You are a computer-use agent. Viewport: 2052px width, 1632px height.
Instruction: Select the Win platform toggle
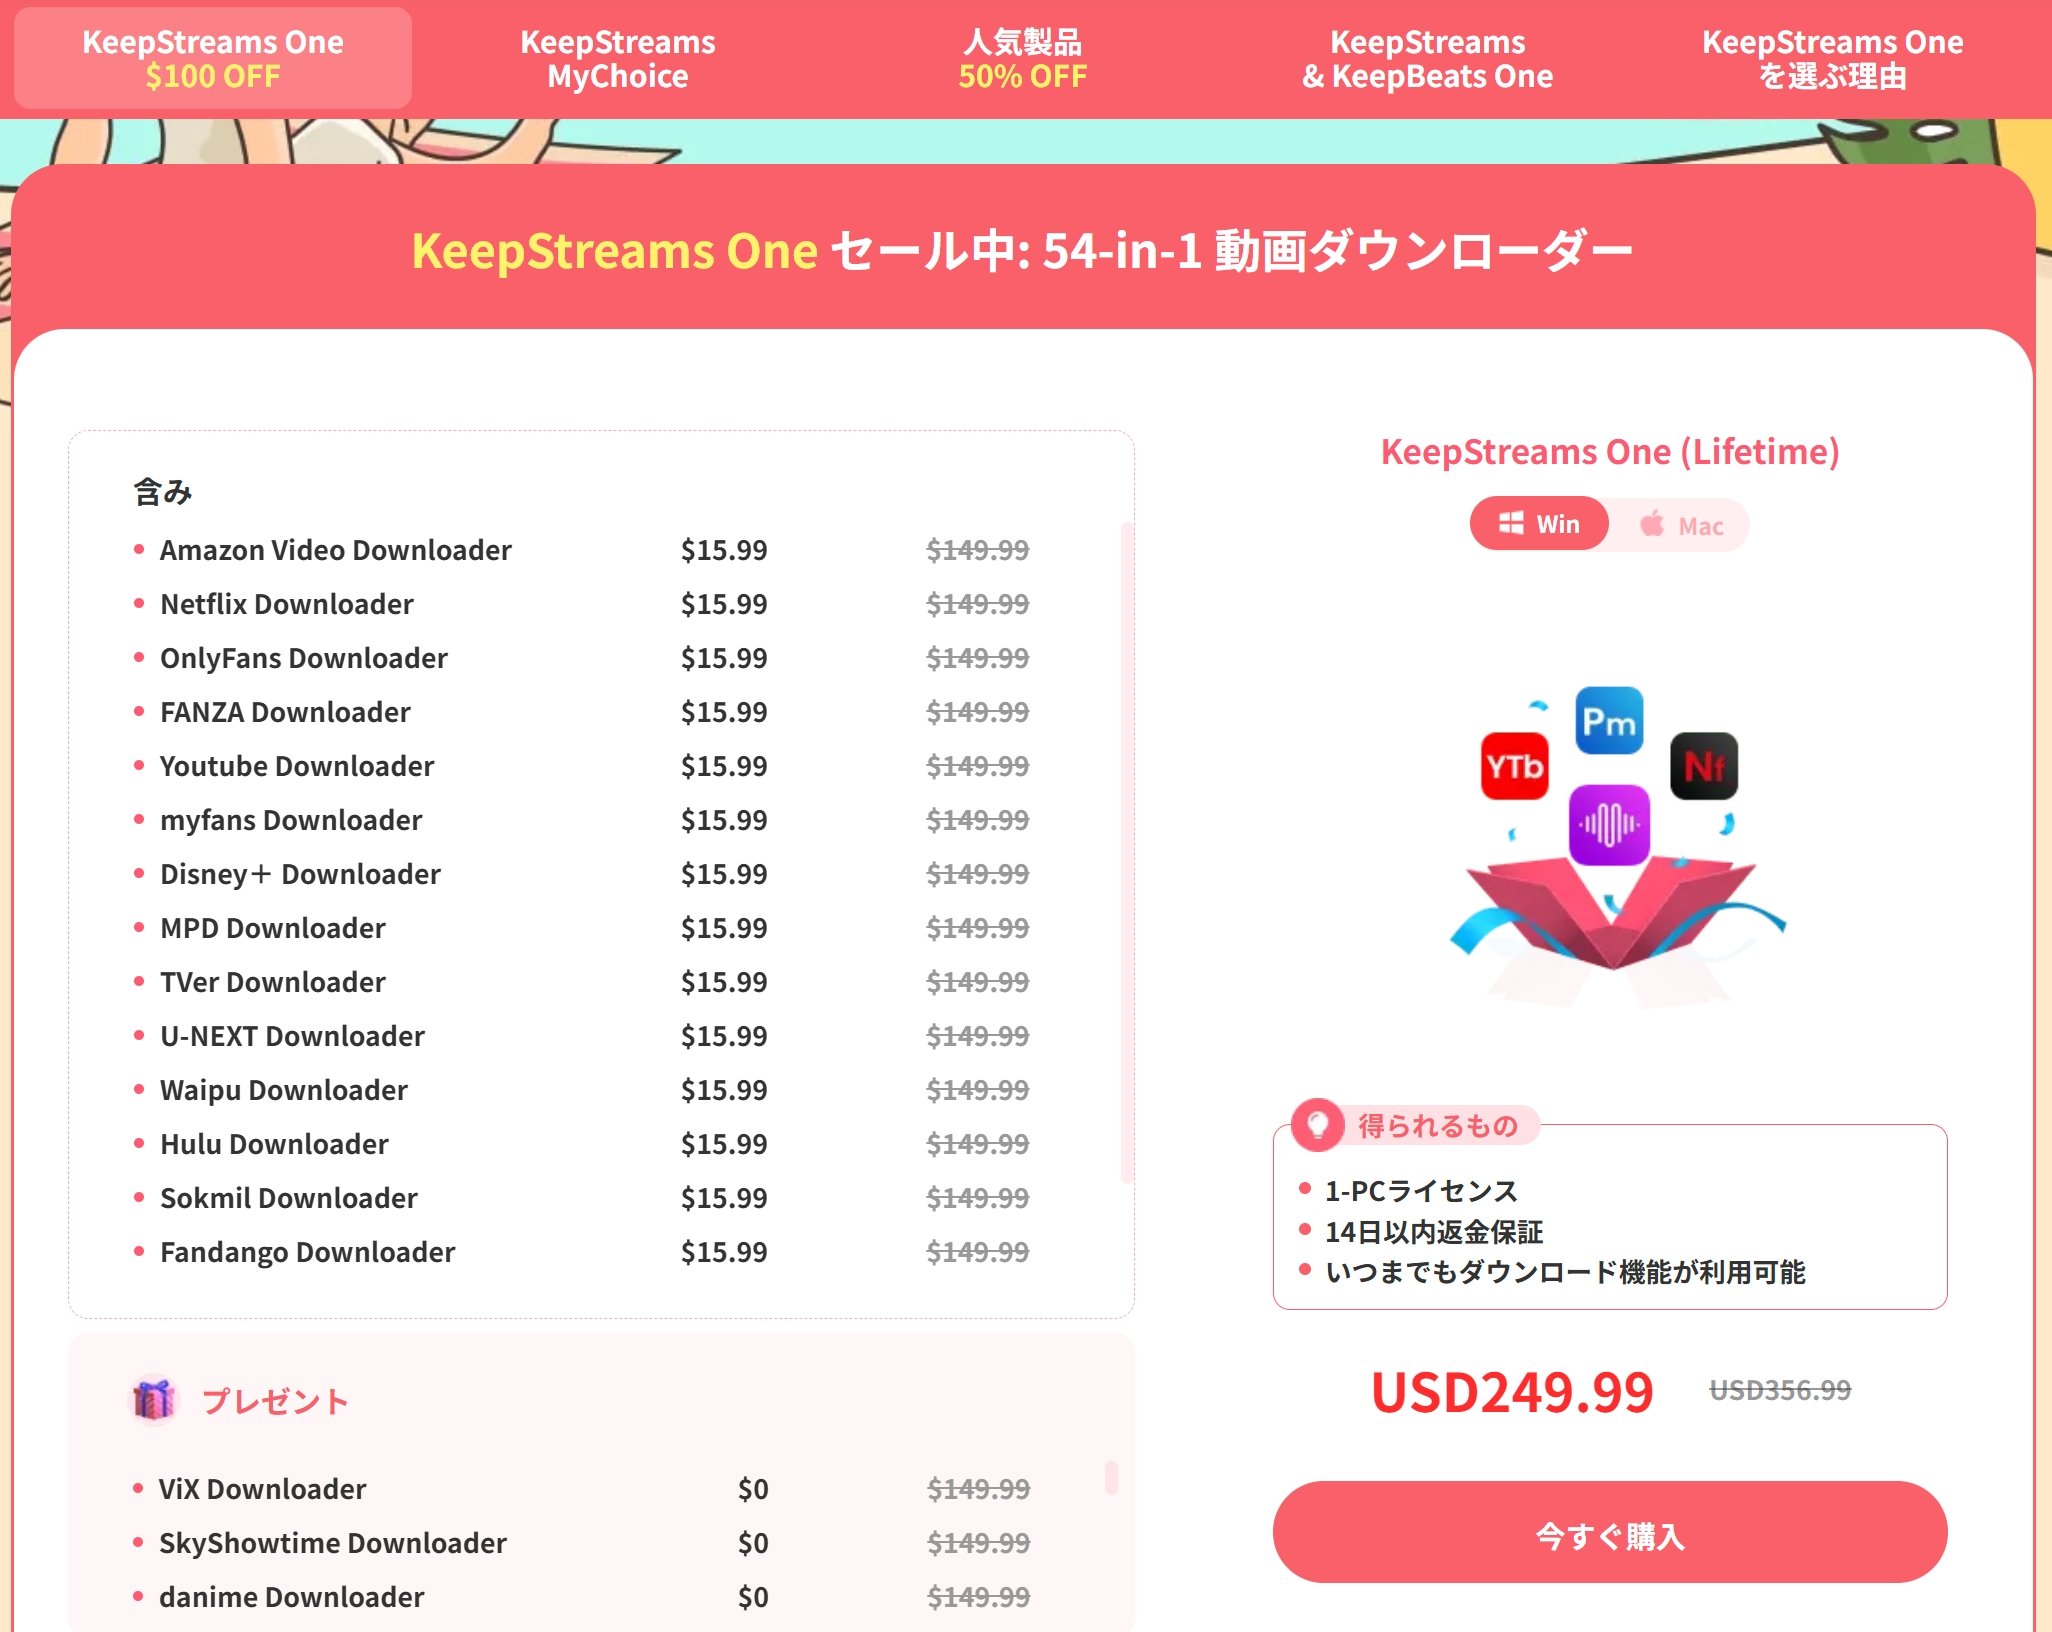point(1539,523)
